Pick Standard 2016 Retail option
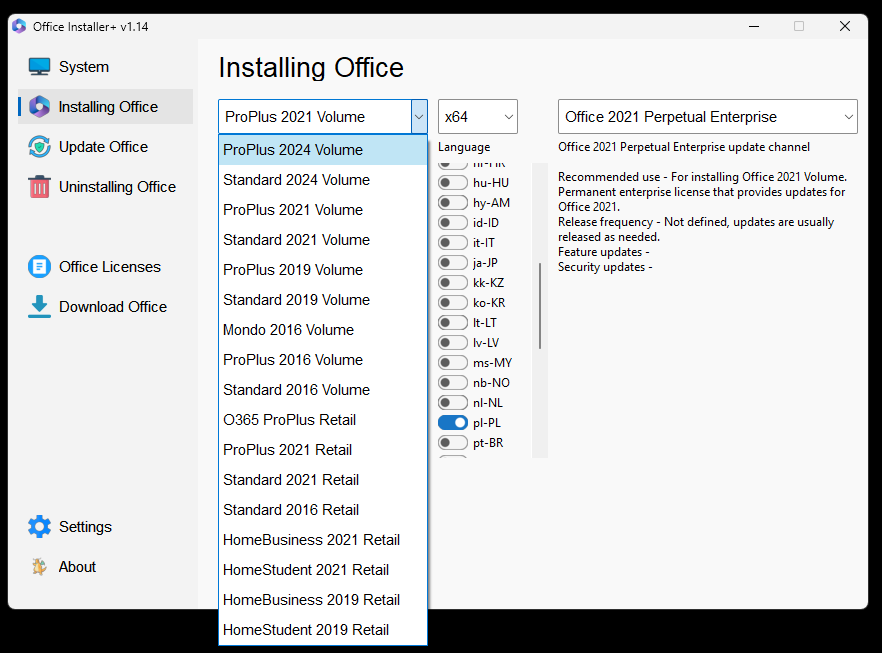The height and width of the screenshot is (653, 882). [x=323, y=510]
